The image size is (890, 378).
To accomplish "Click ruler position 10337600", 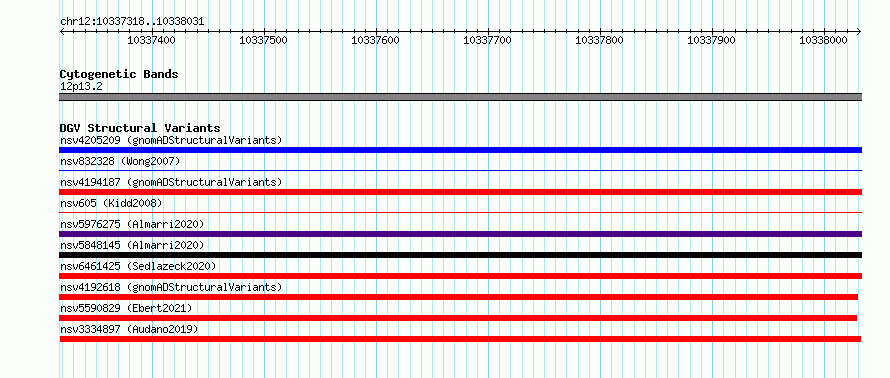I will [x=375, y=40].
